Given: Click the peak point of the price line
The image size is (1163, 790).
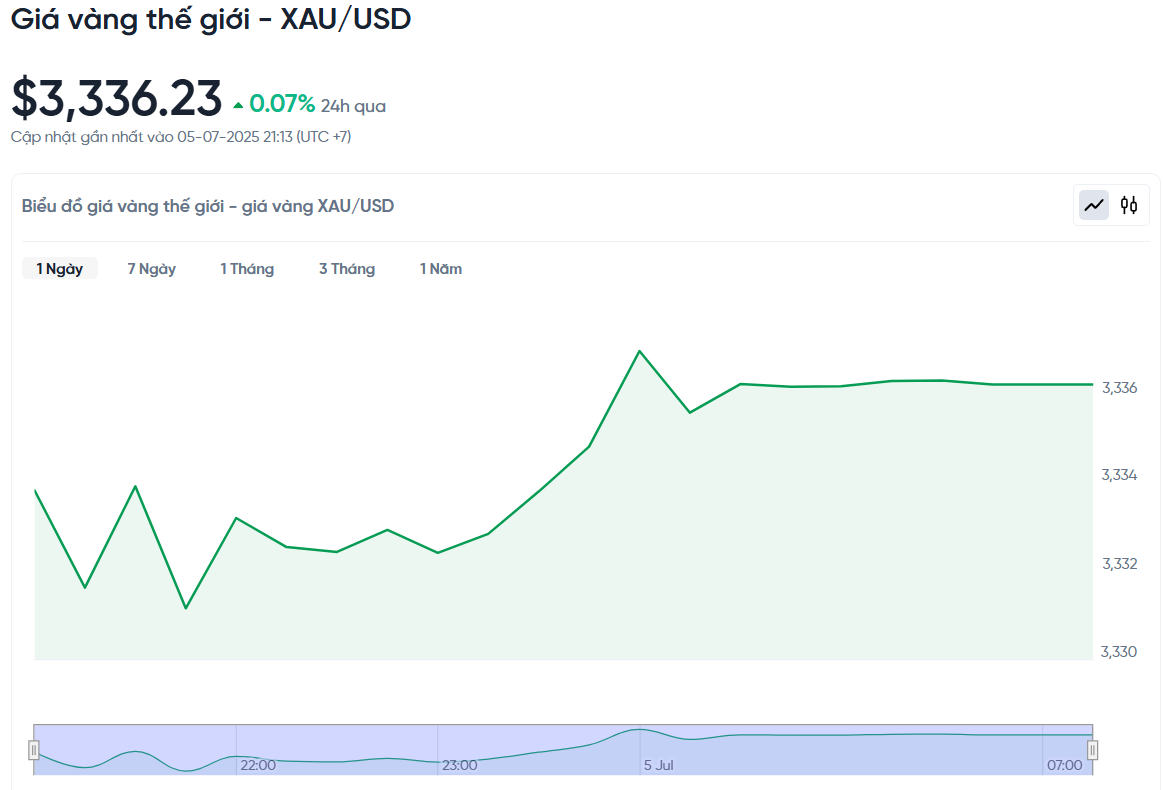Looking at the screenshot, I should (x=639, y=351).
